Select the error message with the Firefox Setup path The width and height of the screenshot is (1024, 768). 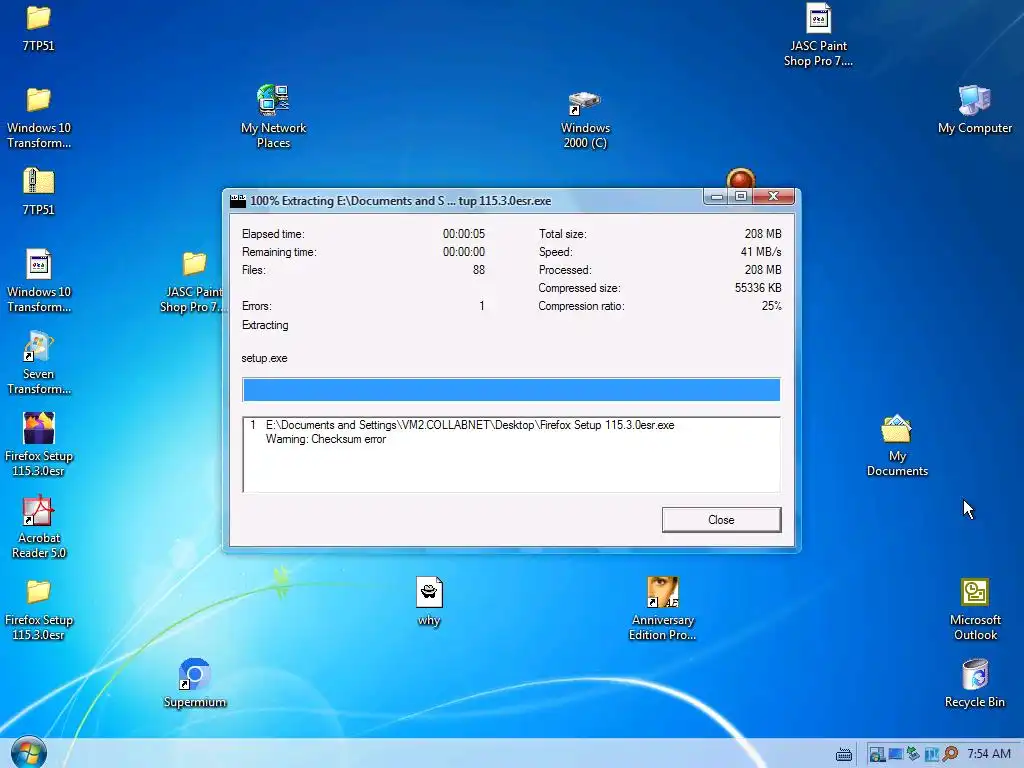[x=470, y=425]
